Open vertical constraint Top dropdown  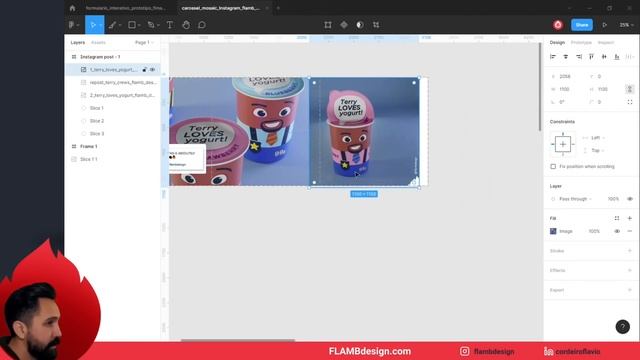tap(598, 151)
